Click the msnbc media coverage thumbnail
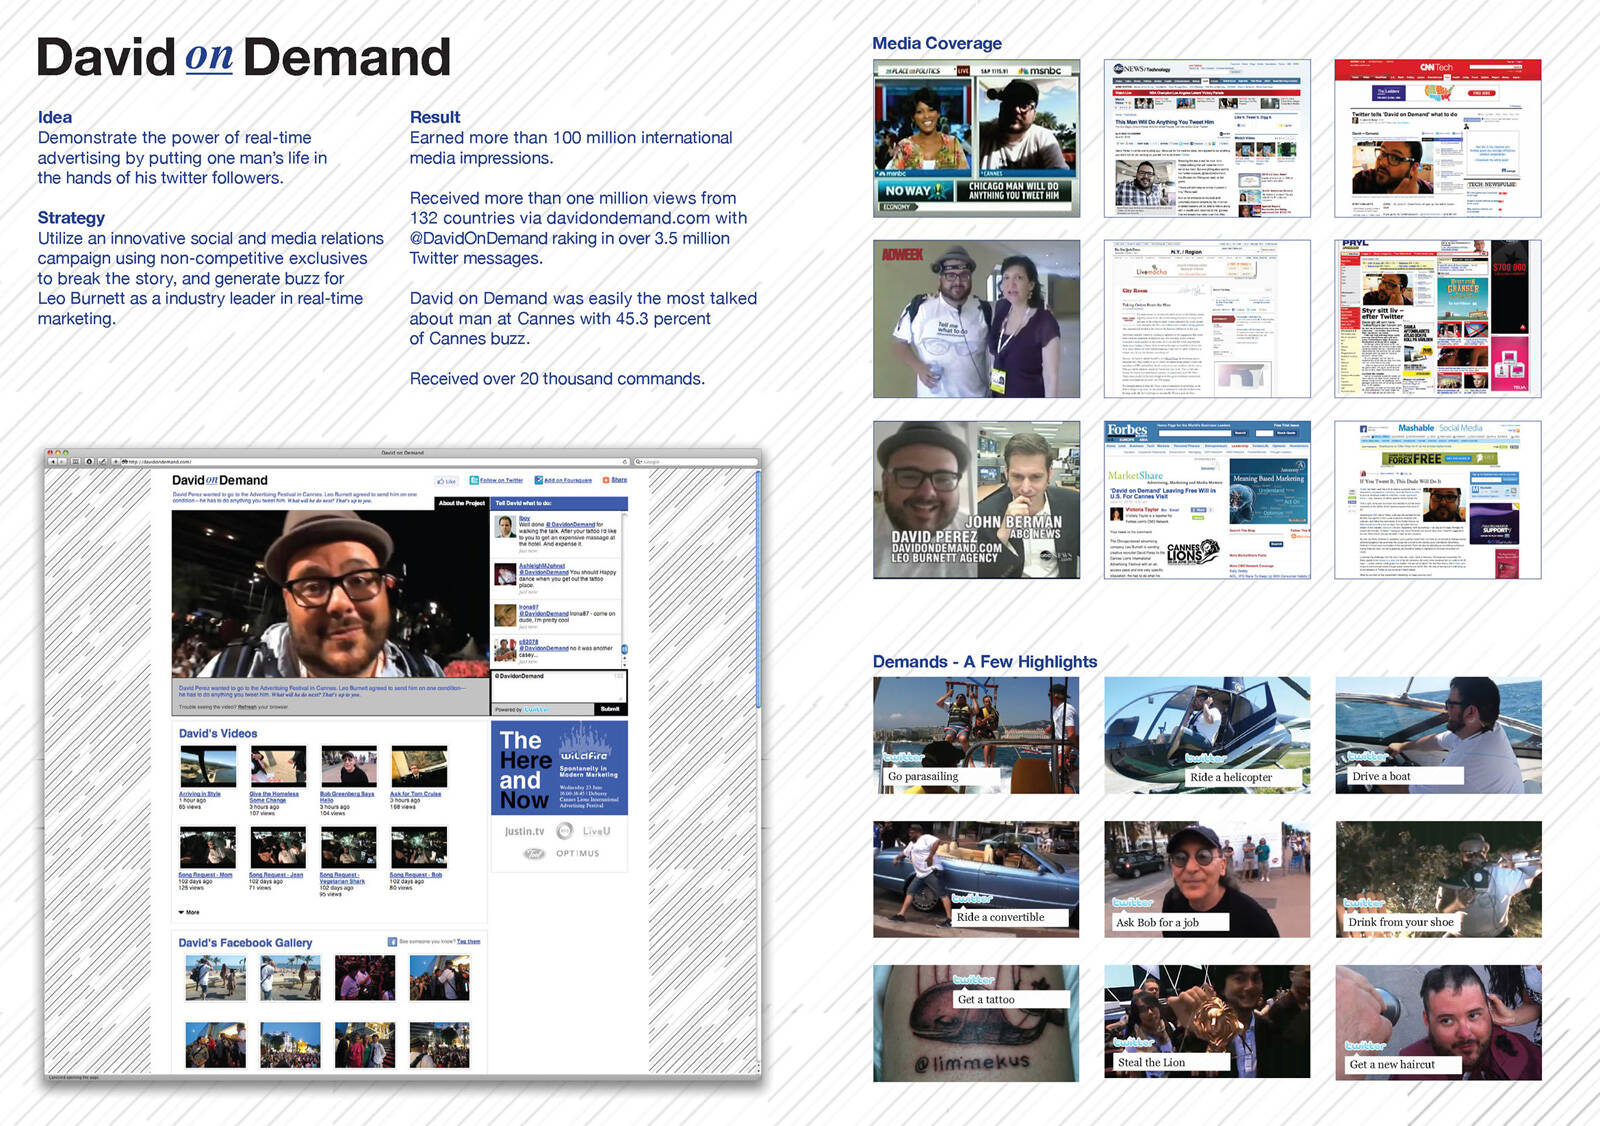 [976, 138]
